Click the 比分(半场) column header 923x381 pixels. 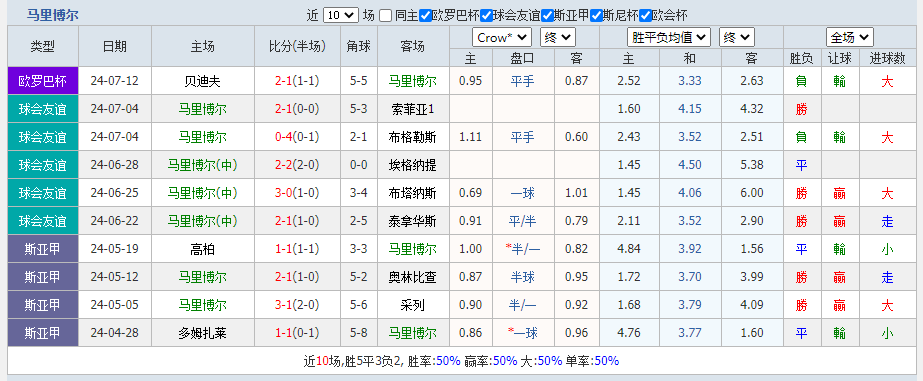(x=297, y=47)
